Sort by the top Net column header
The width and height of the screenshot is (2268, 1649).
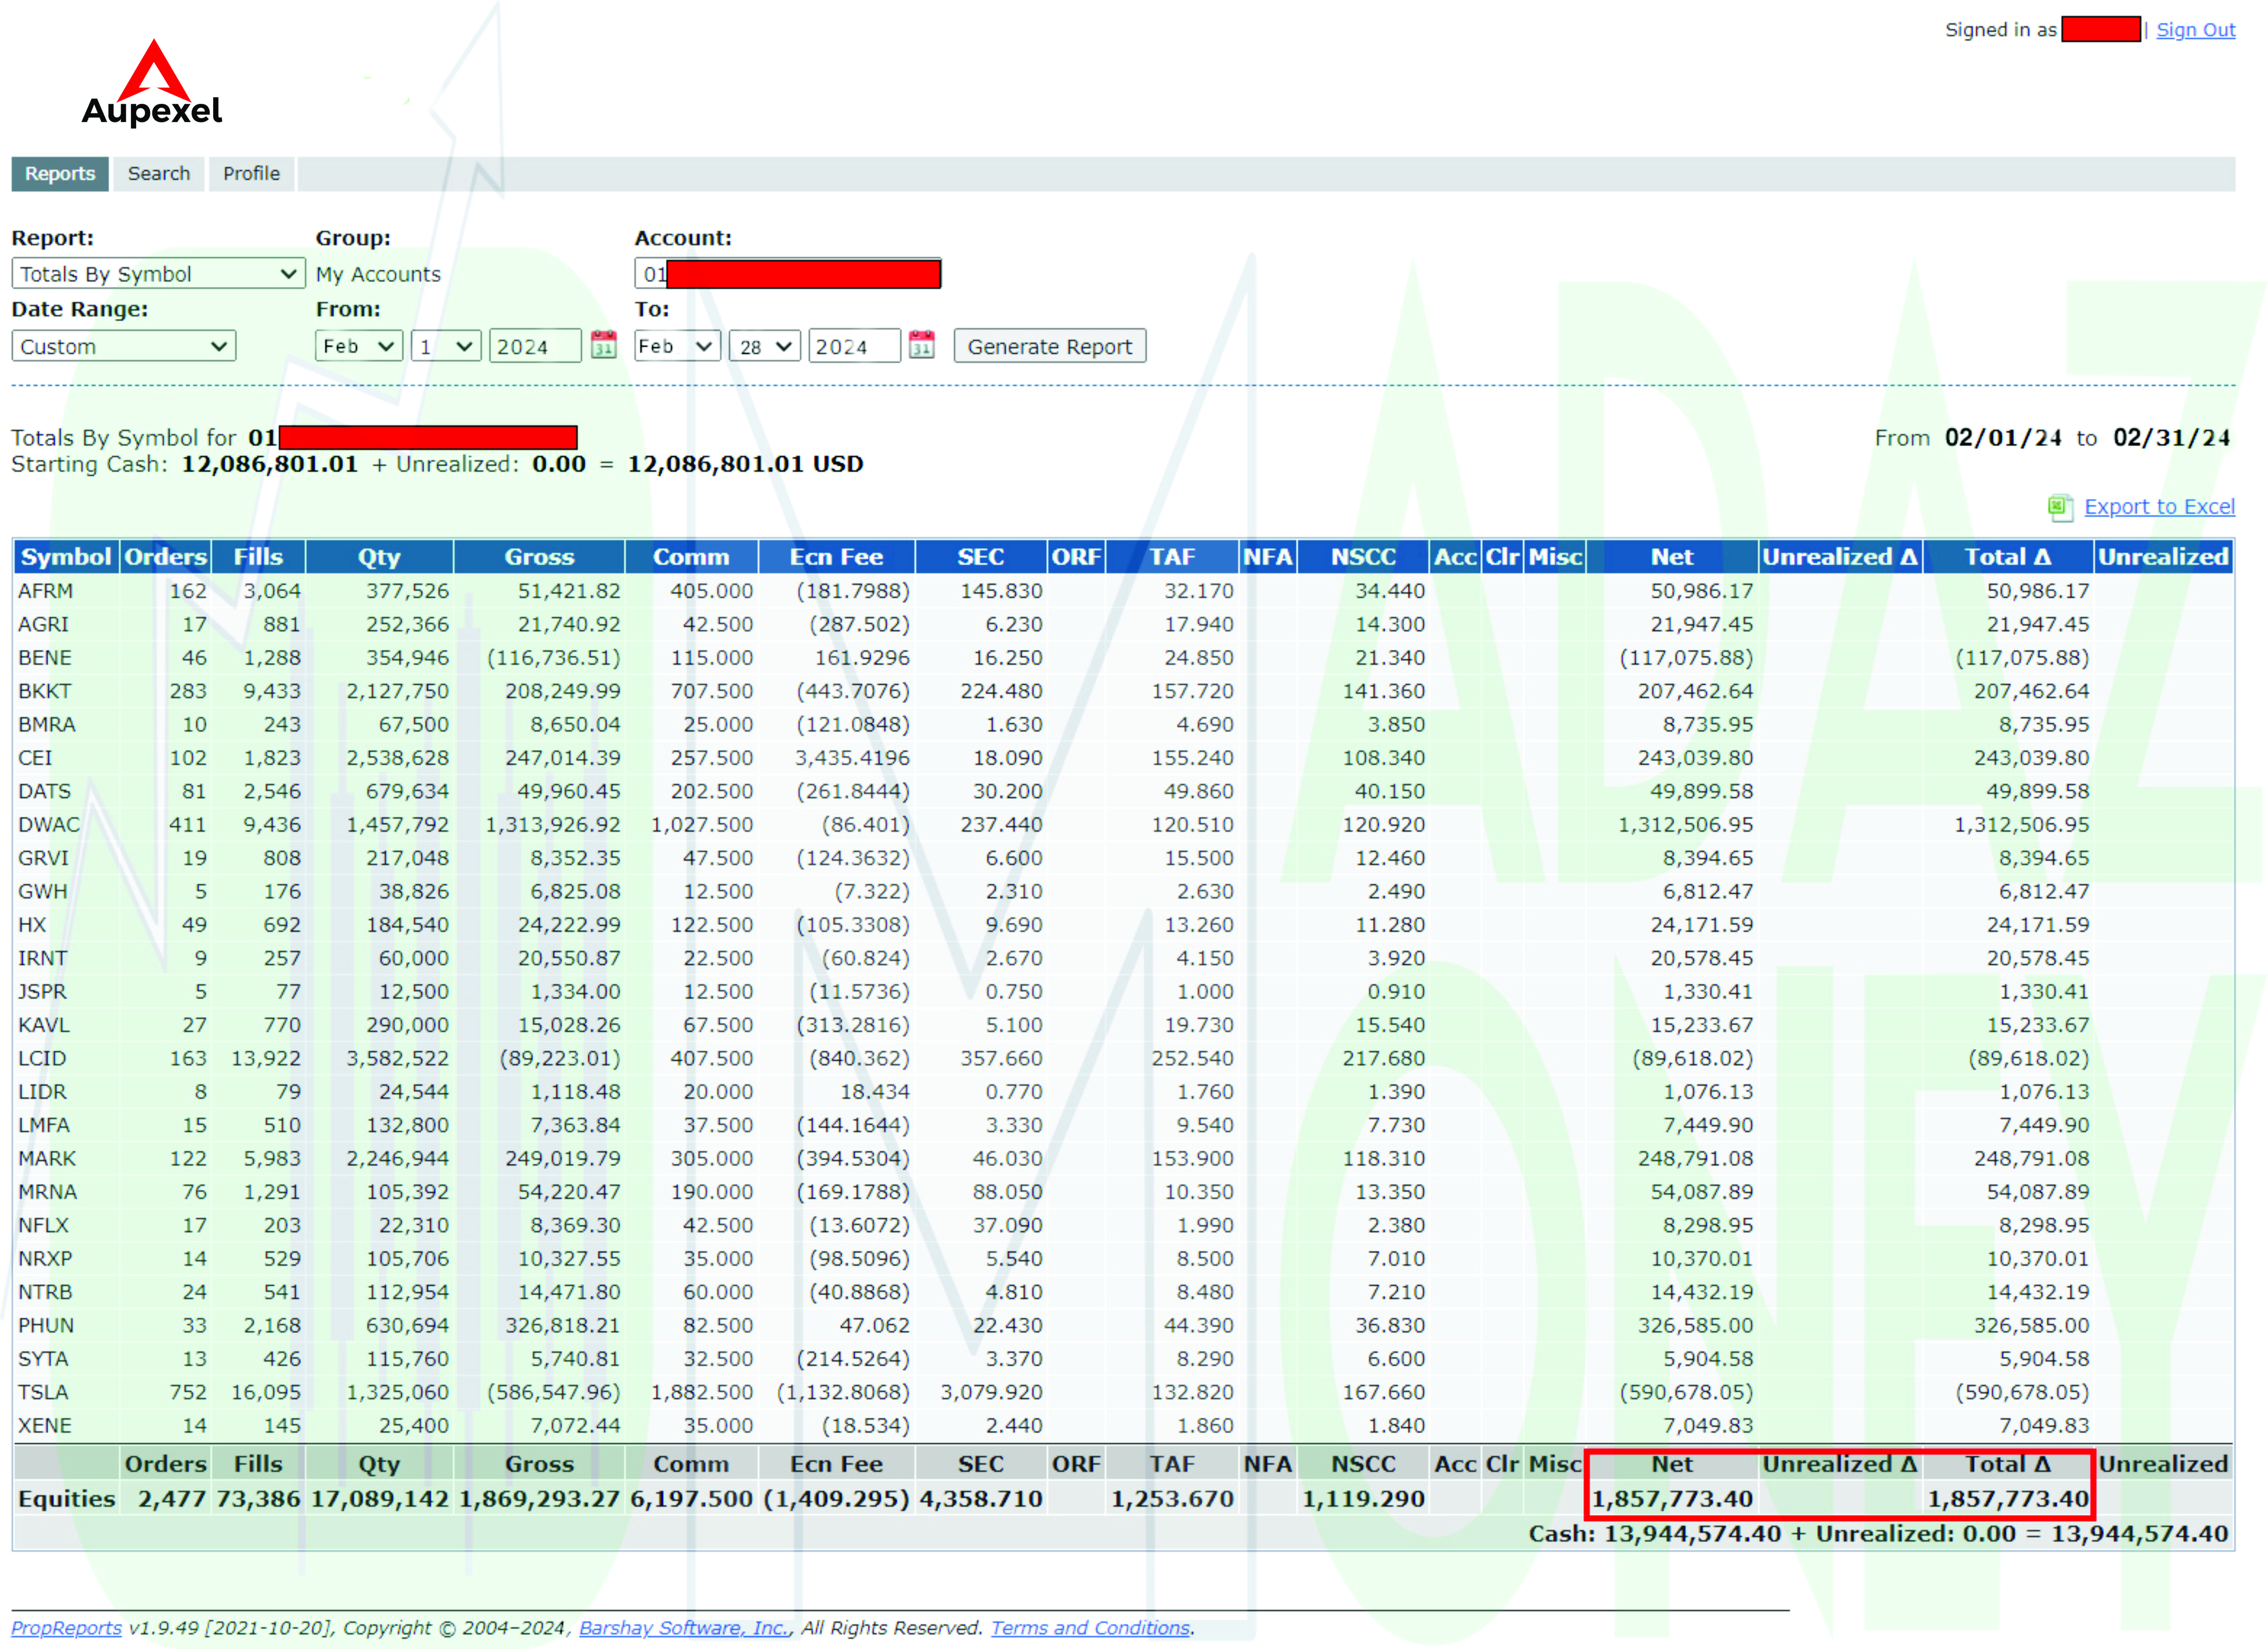(x=1672, y=557)
